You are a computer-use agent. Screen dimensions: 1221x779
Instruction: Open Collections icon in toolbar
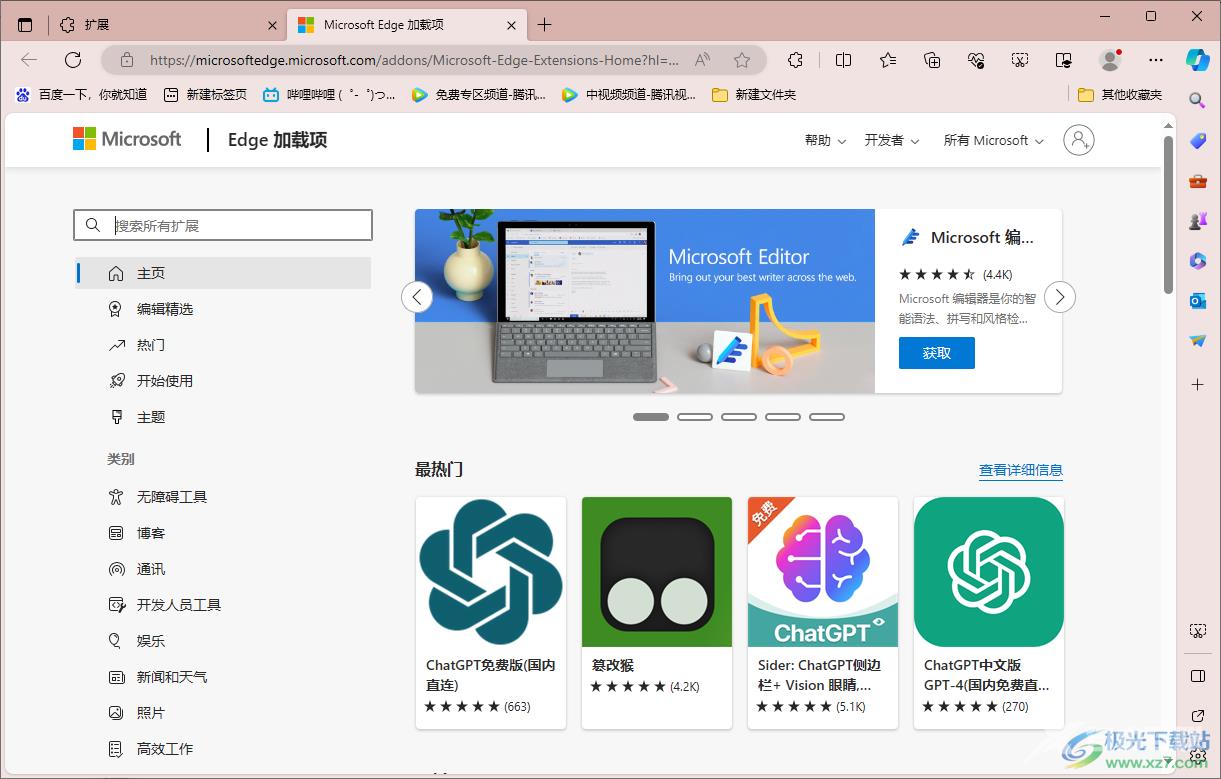[932, 60]
